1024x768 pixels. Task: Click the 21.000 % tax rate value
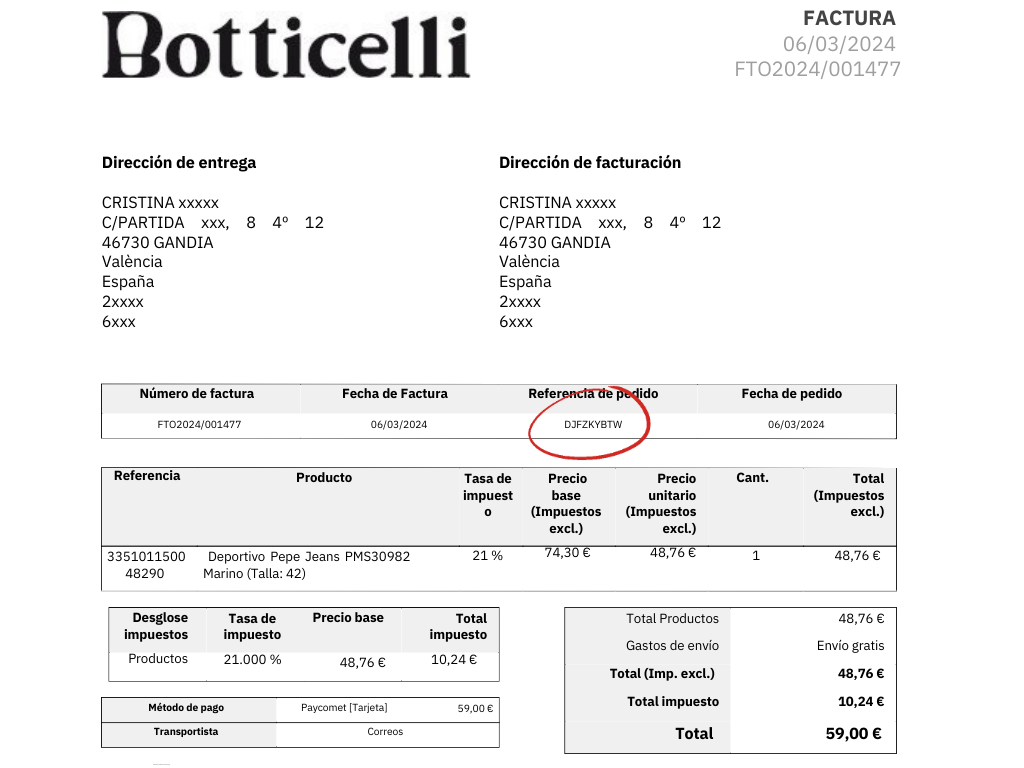click(x=252, y=660)
